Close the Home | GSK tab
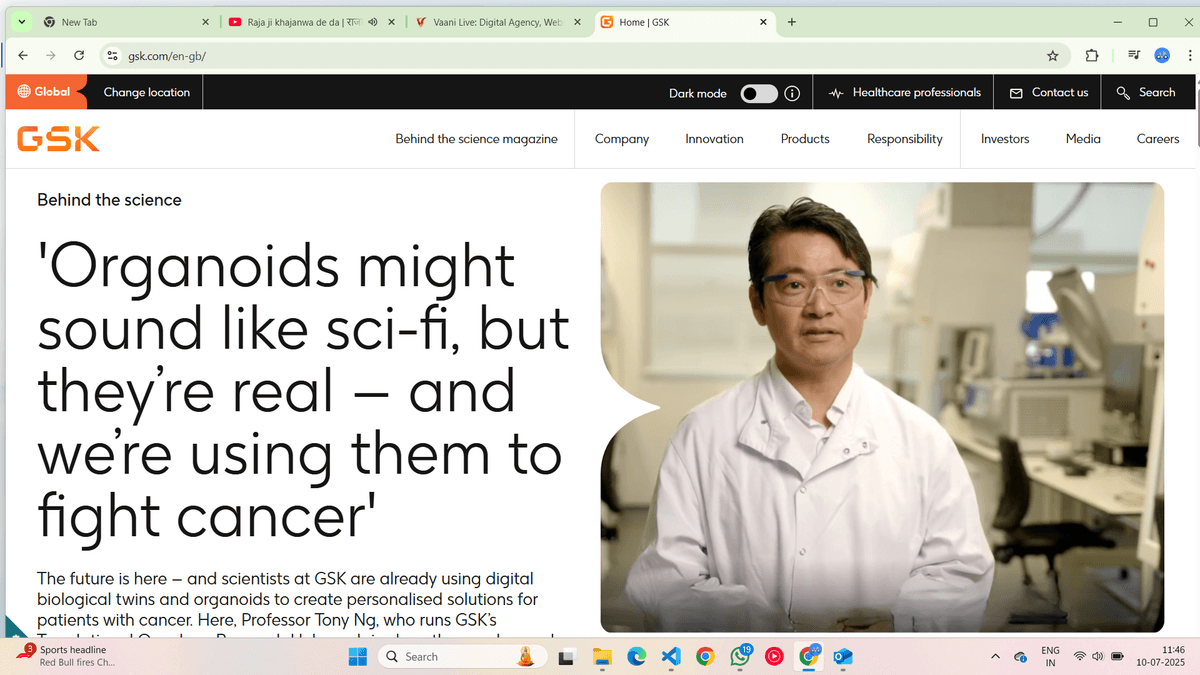This screenshot has height=675, width=1200. 764,22
